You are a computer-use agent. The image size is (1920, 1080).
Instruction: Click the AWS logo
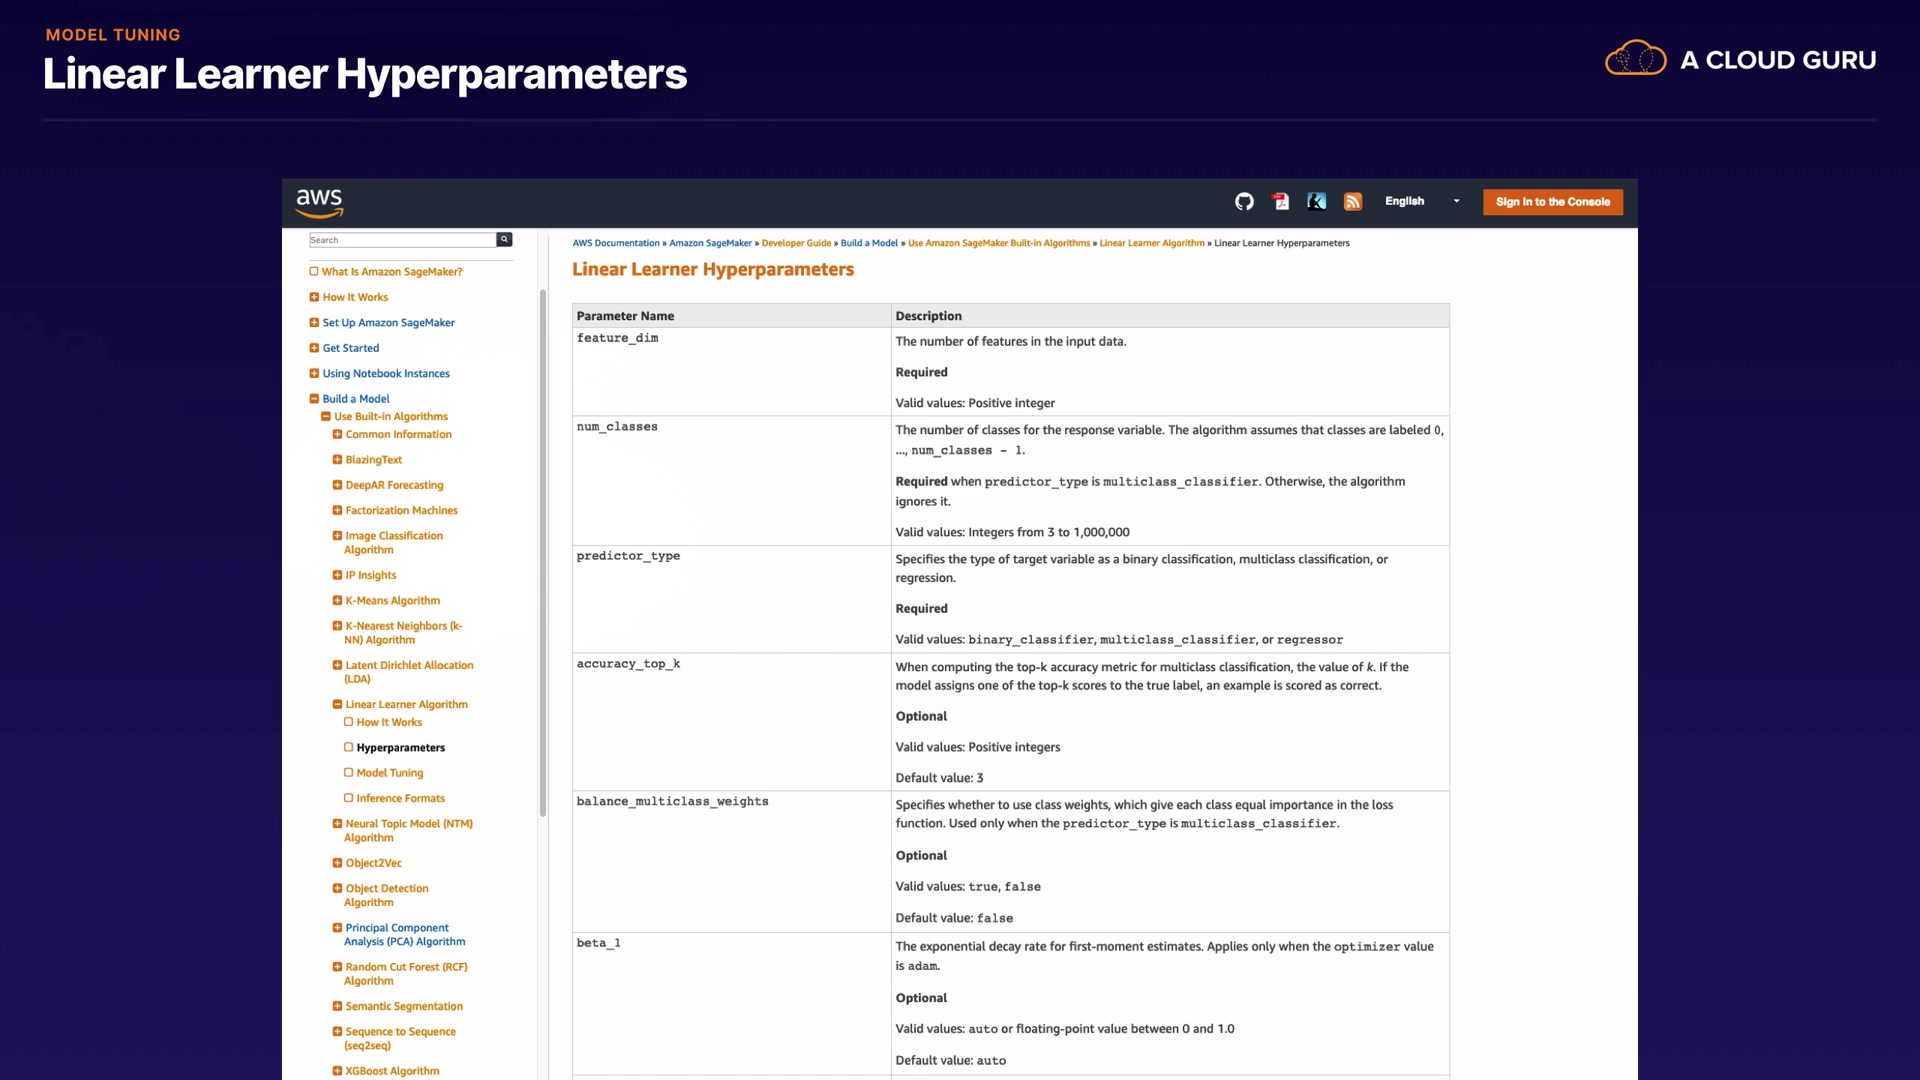tap(319, 203)
